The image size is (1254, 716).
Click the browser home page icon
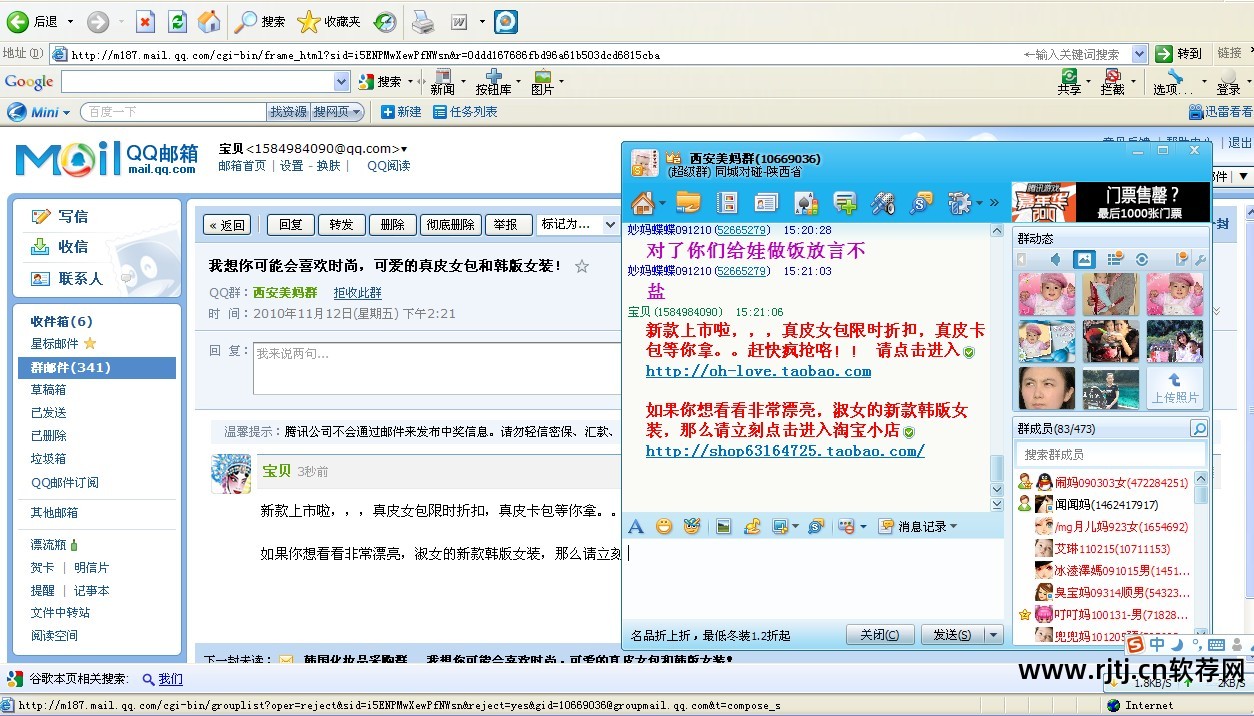[x=209, y=21]
